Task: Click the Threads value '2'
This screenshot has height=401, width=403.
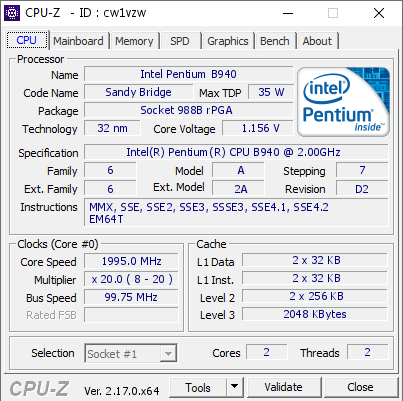Action: [367, 352]
